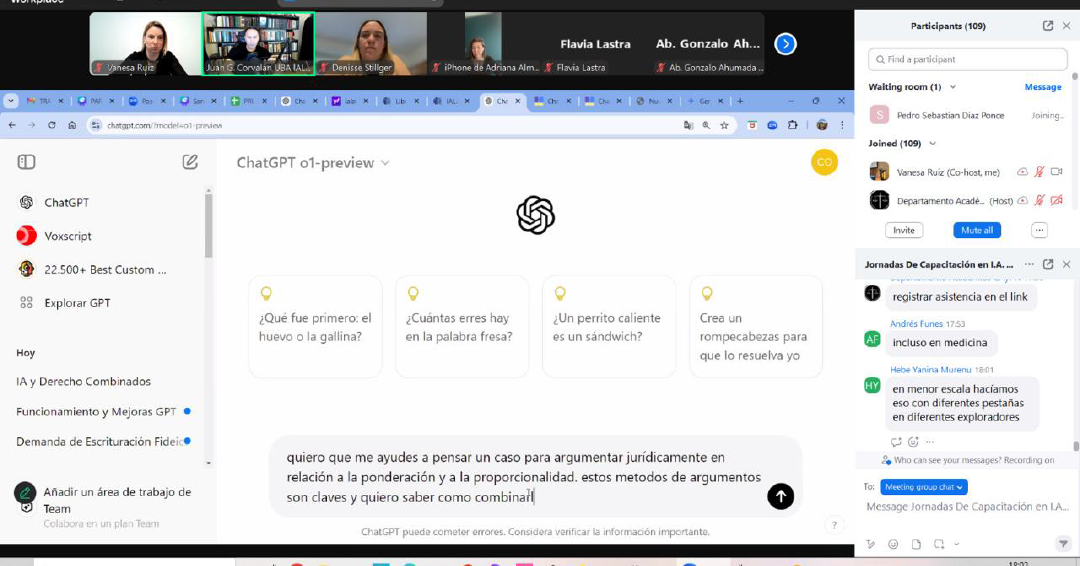Image resolution: width=1080 pixels, height=566 pixels.
Task: Open the question mark help button
Action: [834, 525]
